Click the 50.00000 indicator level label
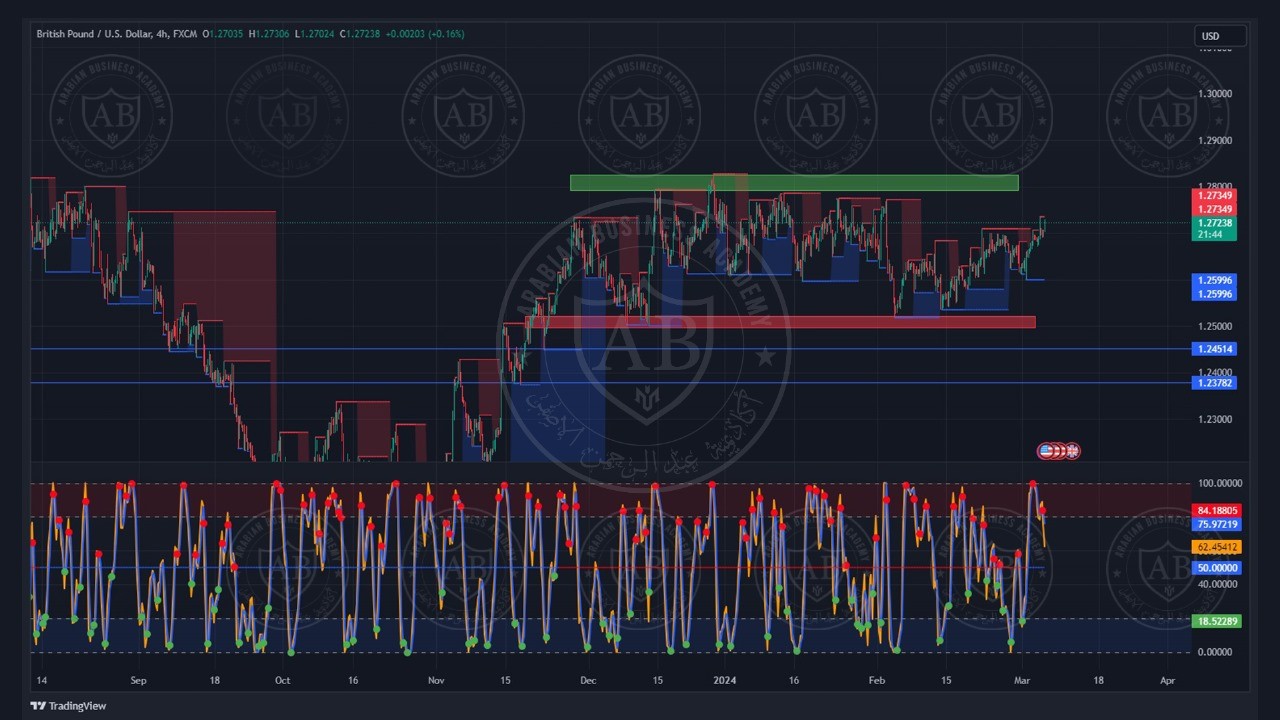The image size is (1280, 720). coord(1217,567)
